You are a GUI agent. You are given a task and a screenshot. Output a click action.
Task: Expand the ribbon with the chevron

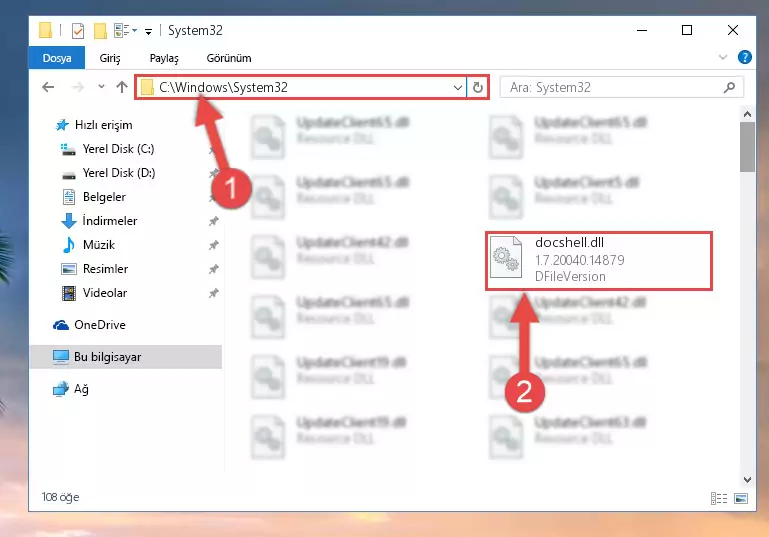pos(722,57)
